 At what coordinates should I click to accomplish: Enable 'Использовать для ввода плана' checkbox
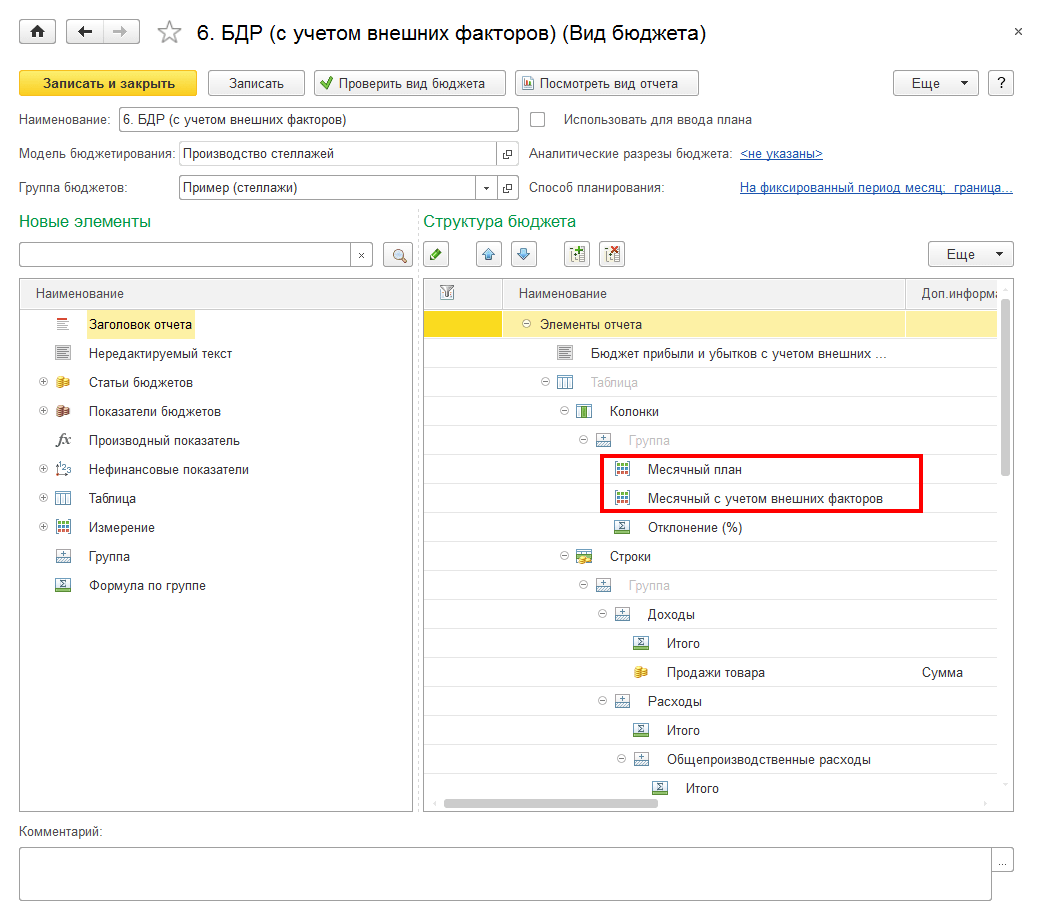pos(538,120)
